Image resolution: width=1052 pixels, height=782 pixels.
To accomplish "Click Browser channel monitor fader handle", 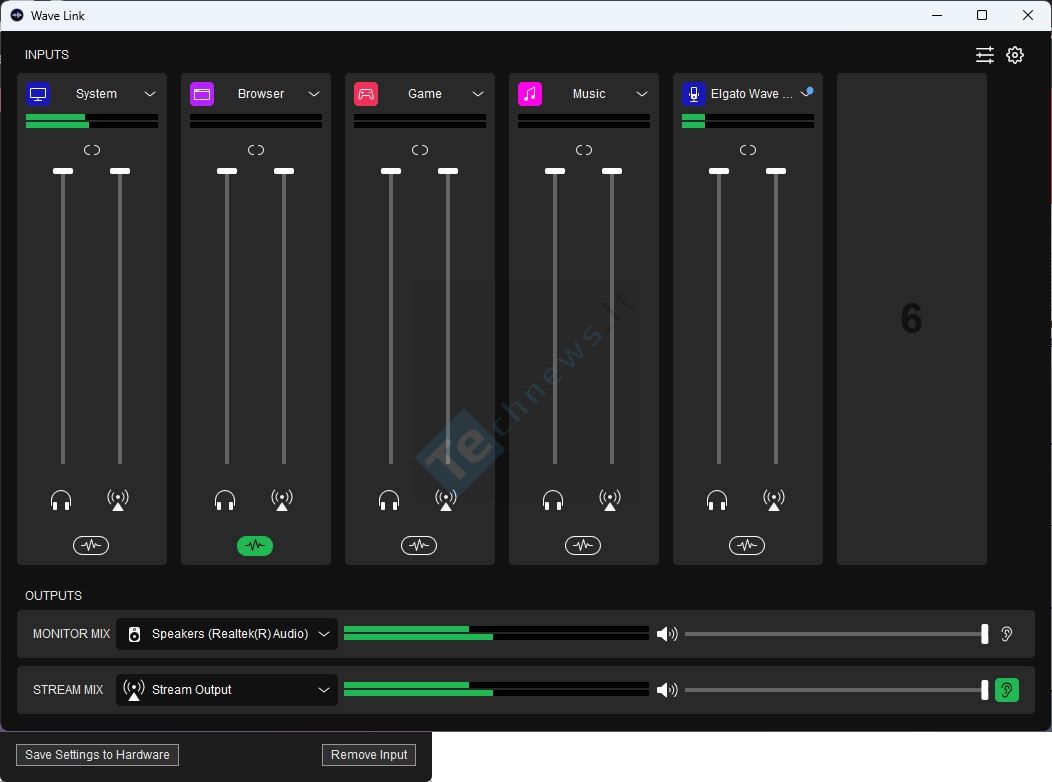I will pos(227,171).
